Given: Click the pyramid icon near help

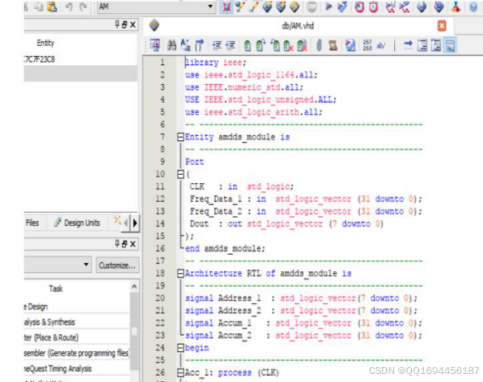Looking at the screenshot, I should point(456,7).
